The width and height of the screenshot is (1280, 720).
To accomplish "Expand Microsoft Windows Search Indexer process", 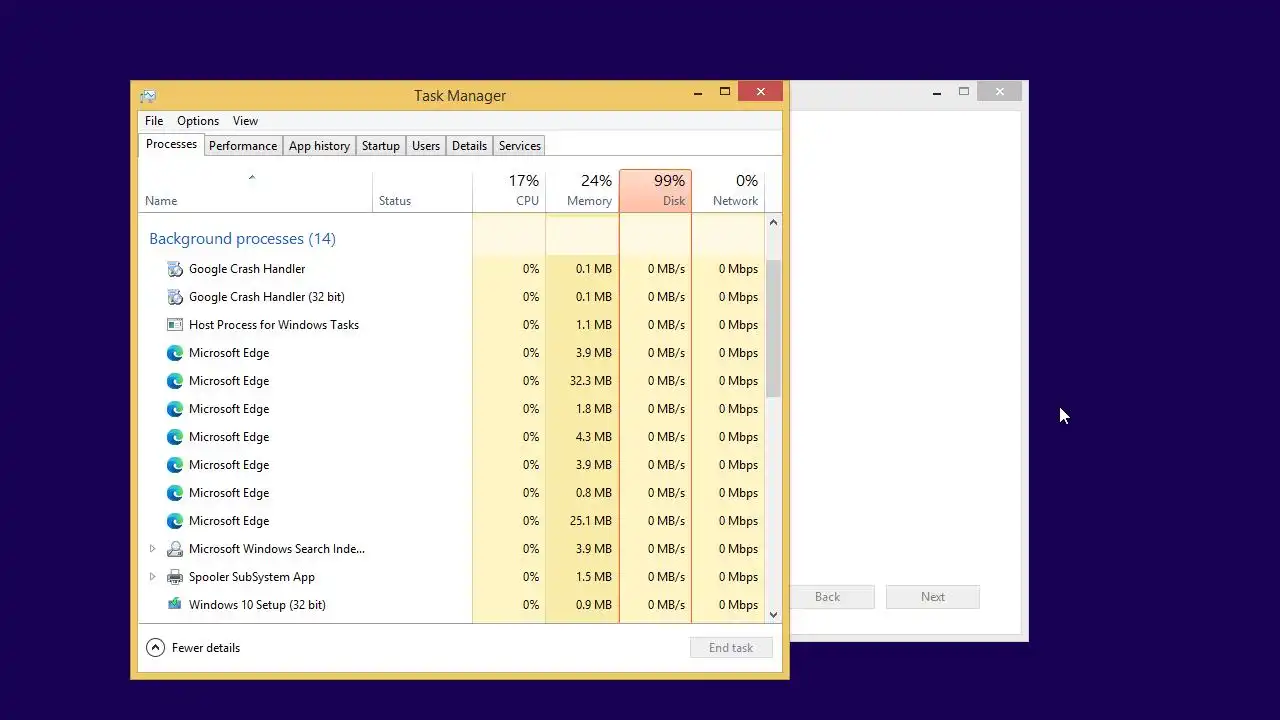I will tap(152, 549).
